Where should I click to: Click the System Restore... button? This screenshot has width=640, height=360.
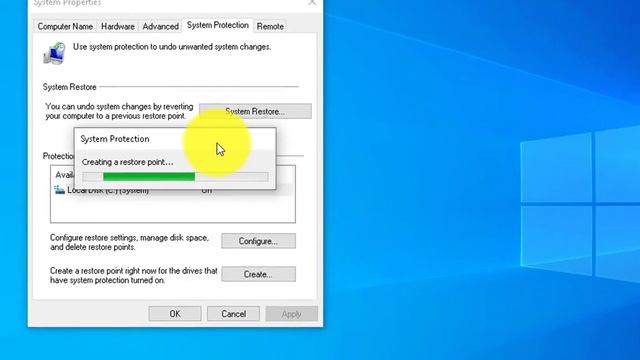pos(255,111)
